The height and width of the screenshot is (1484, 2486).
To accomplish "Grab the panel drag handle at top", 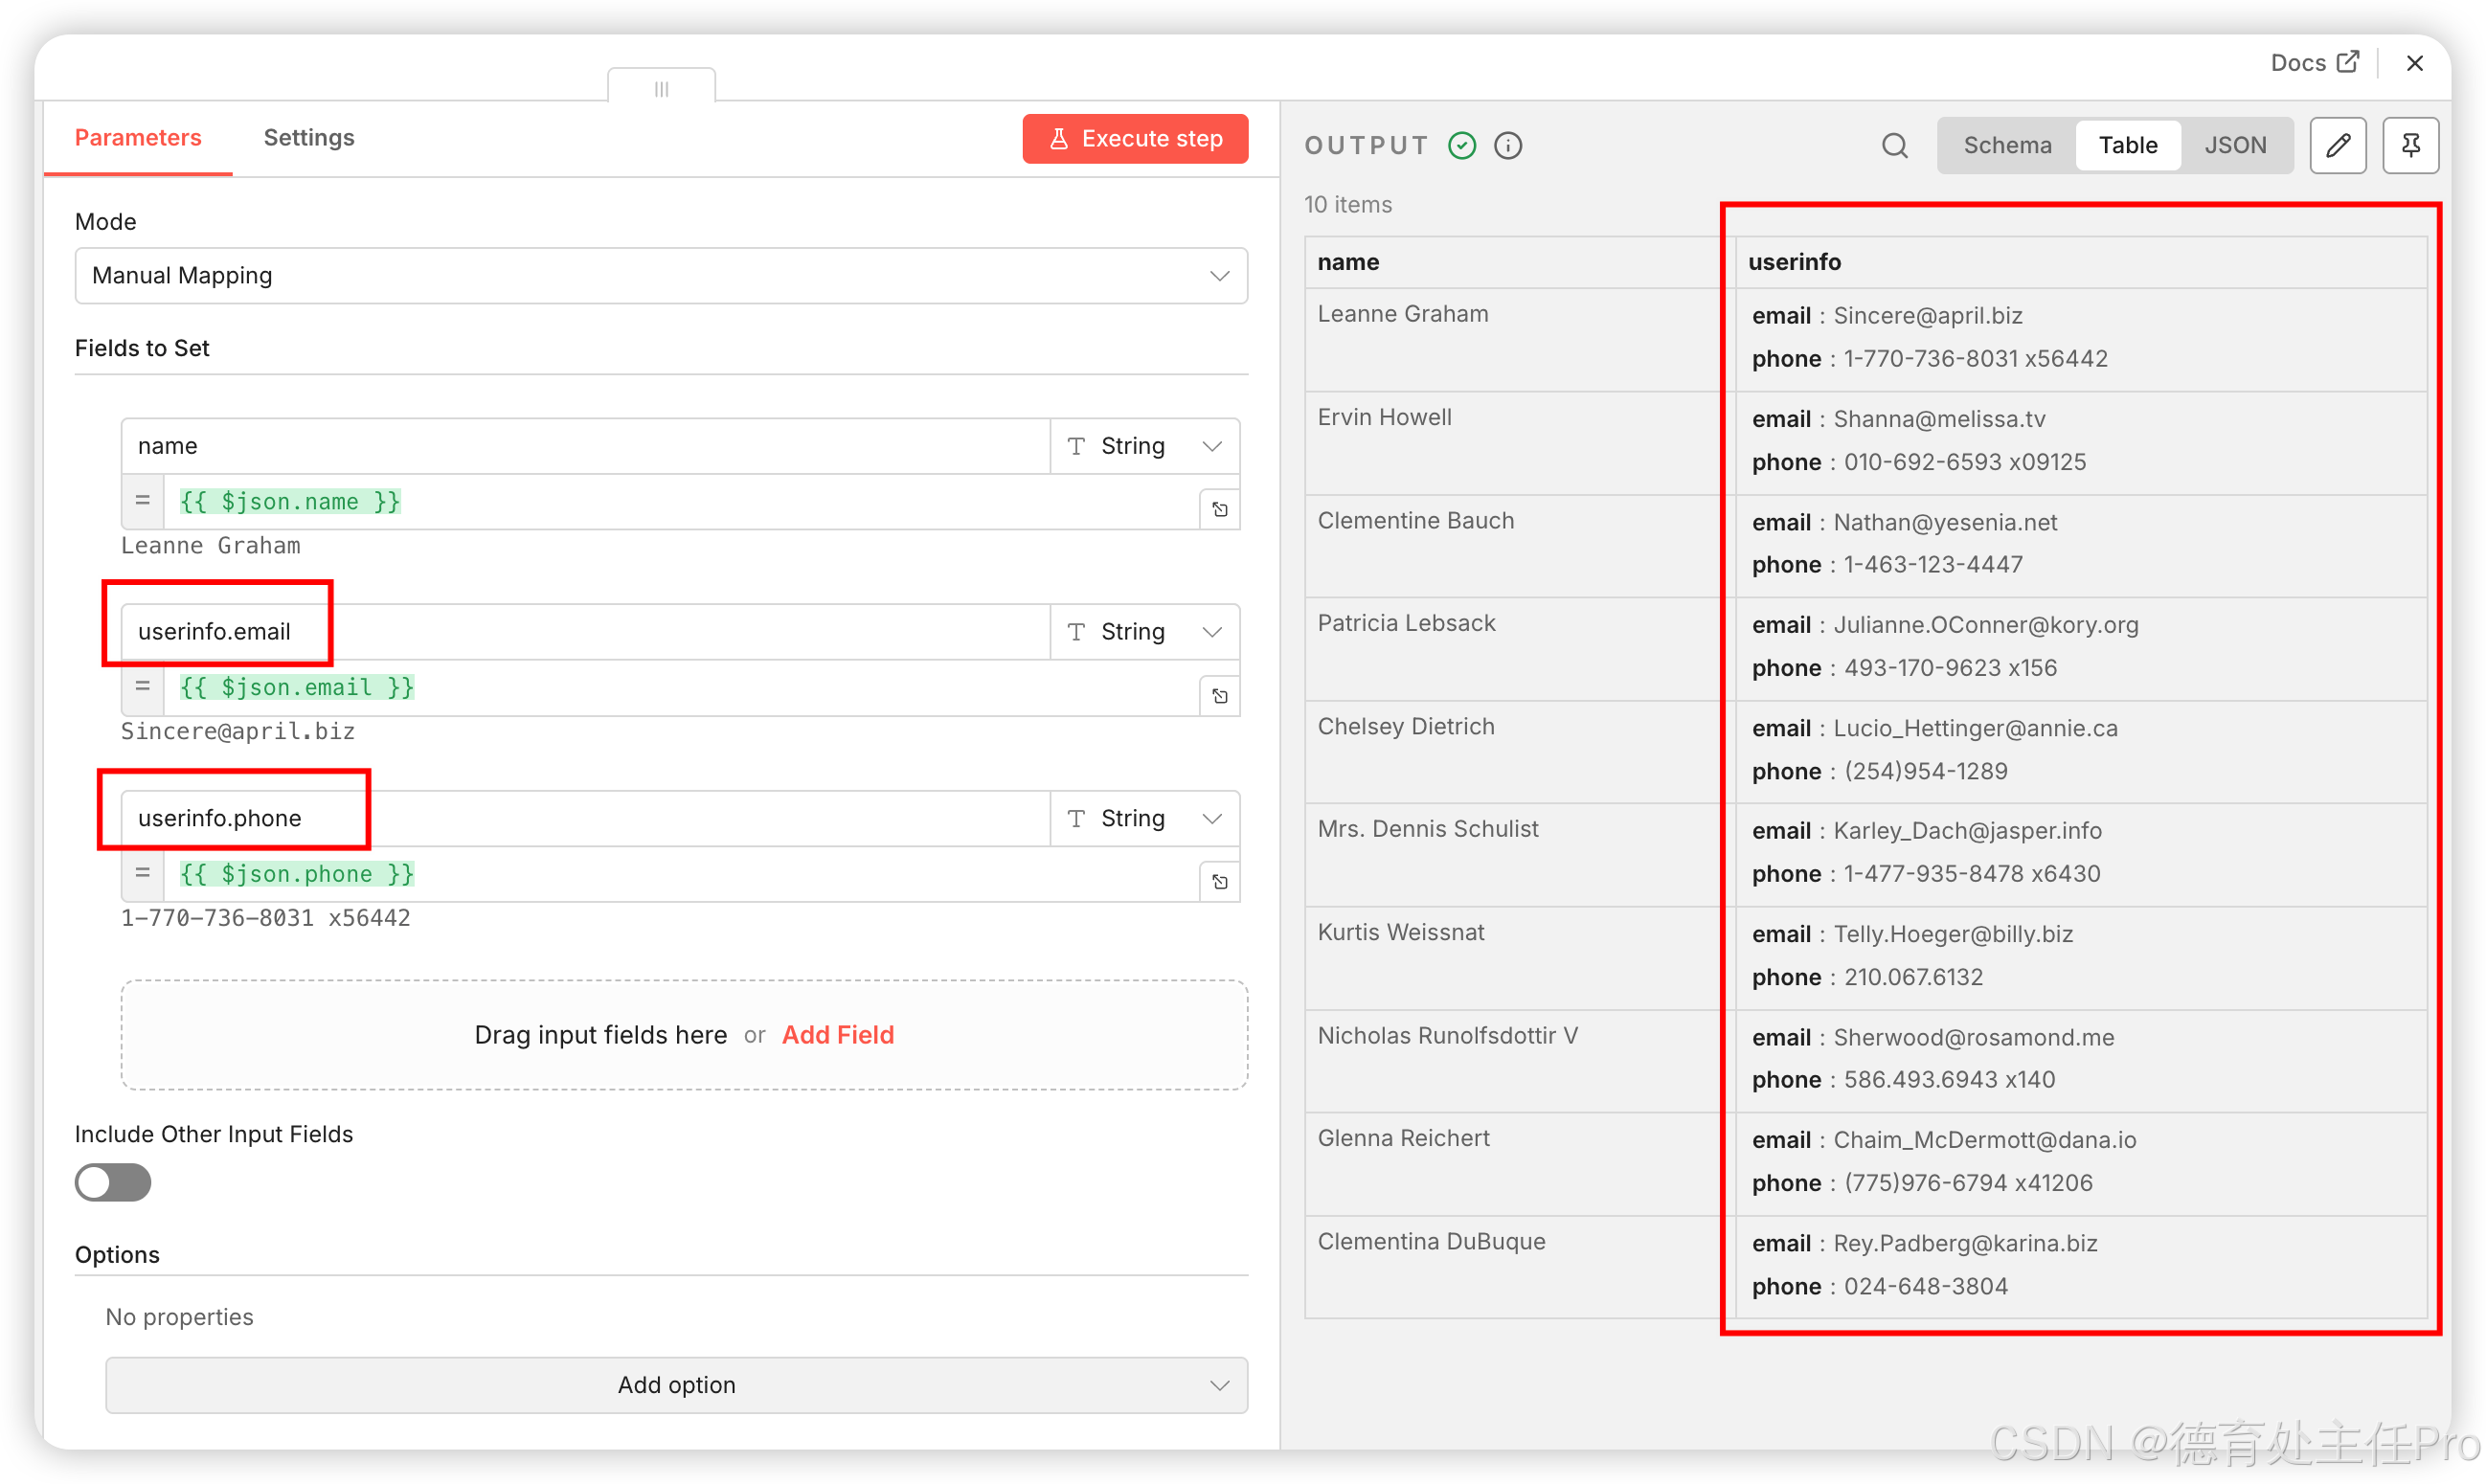I will click(x=661, y=89).
